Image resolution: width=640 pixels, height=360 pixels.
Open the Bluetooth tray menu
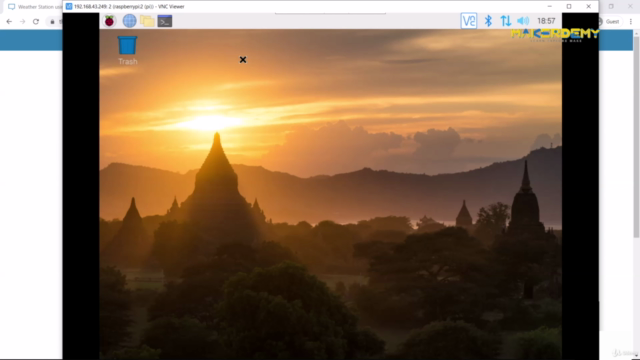[x=488, y=21]
